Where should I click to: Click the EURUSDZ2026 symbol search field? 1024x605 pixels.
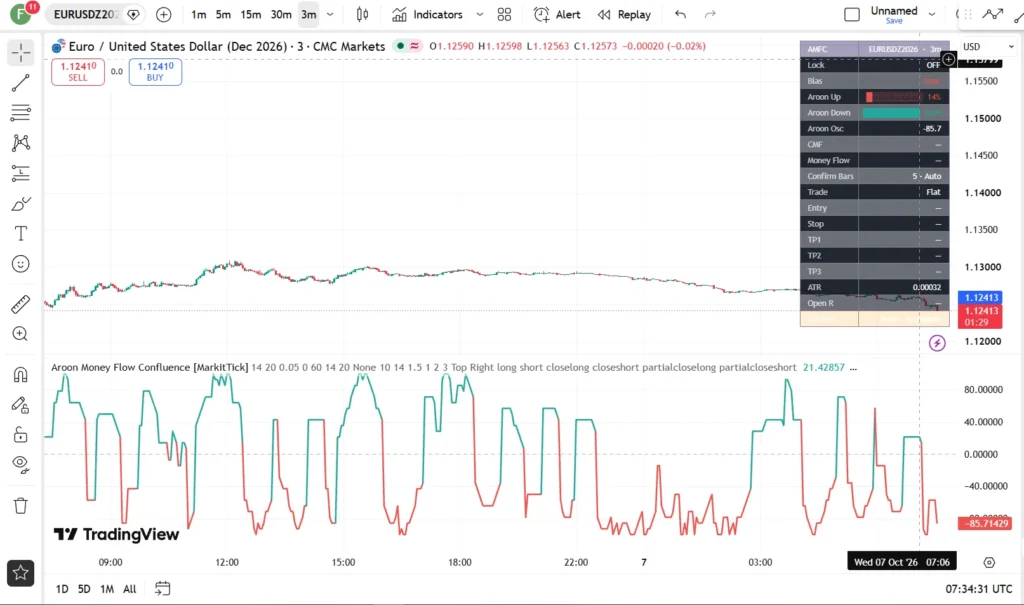pos(87,14)
